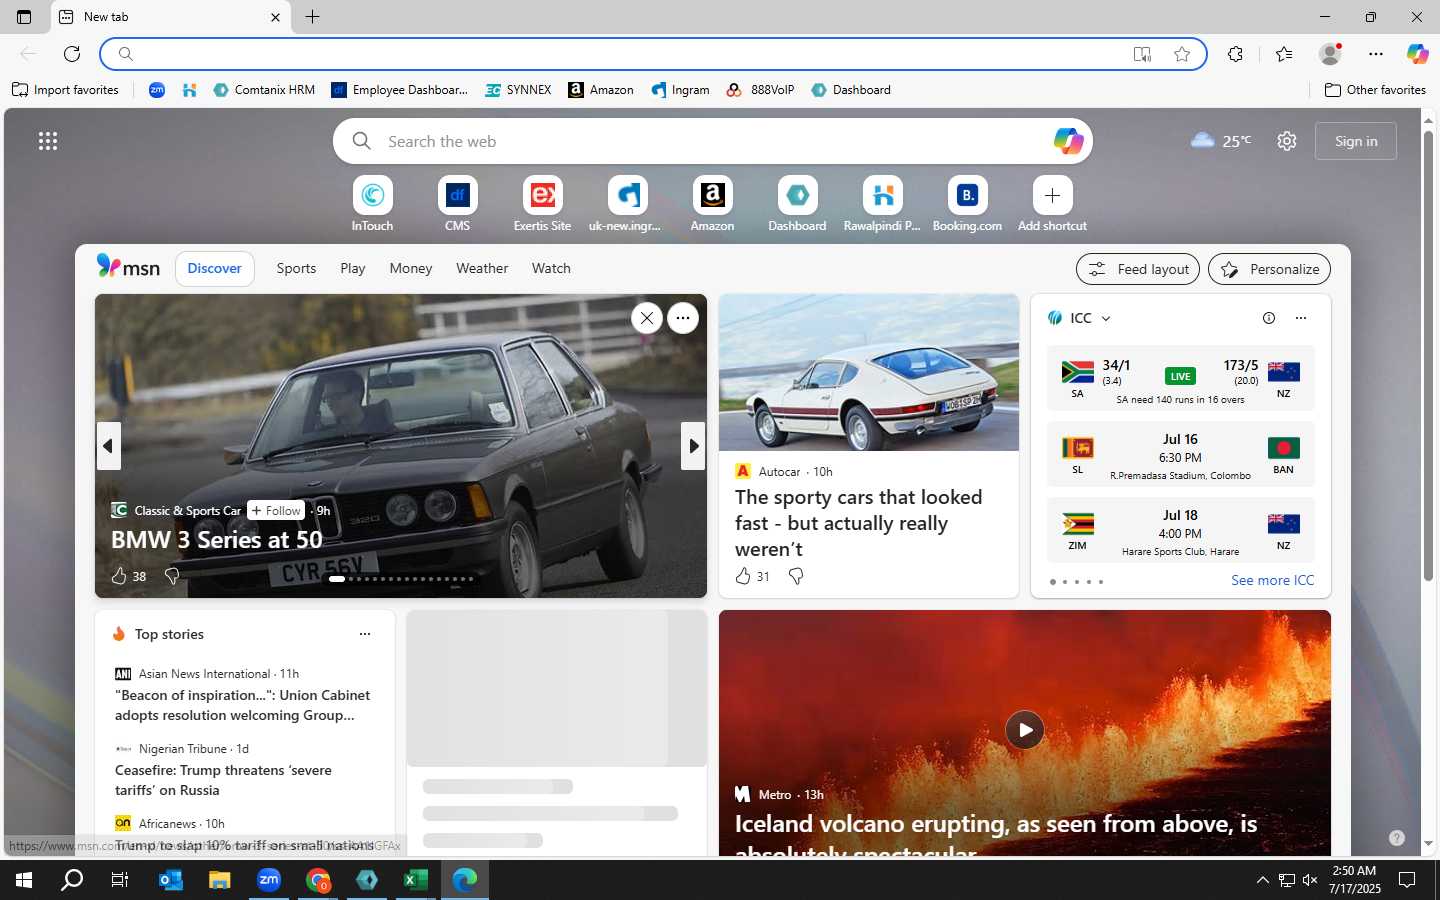Open the CMS shortcut tile
Image resolution: width=1440 pixels, height=900 pixels.
(x=457, y=205)
